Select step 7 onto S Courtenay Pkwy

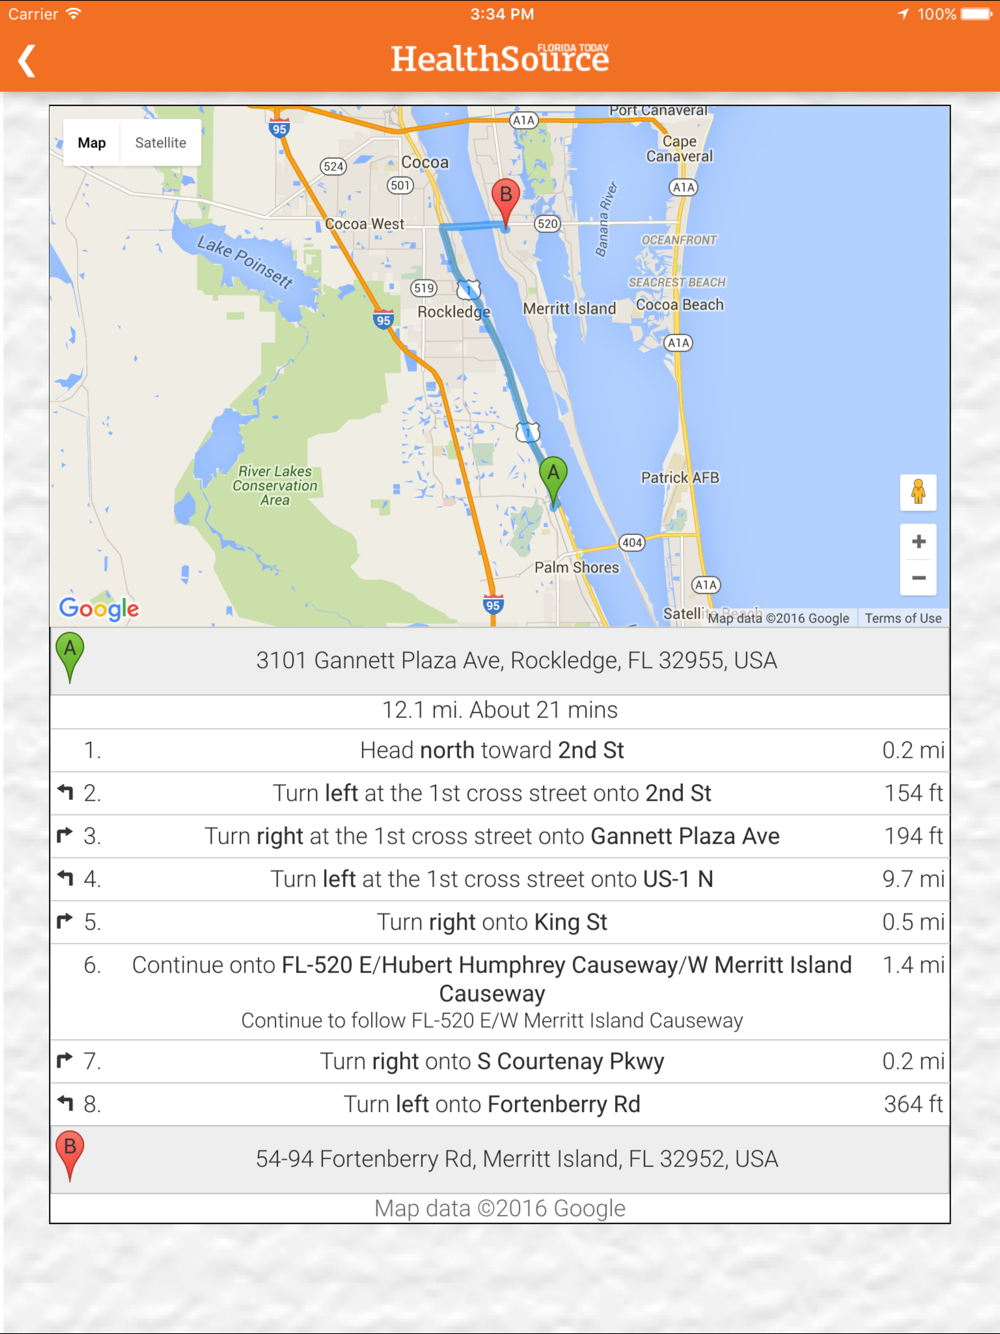500,1062
